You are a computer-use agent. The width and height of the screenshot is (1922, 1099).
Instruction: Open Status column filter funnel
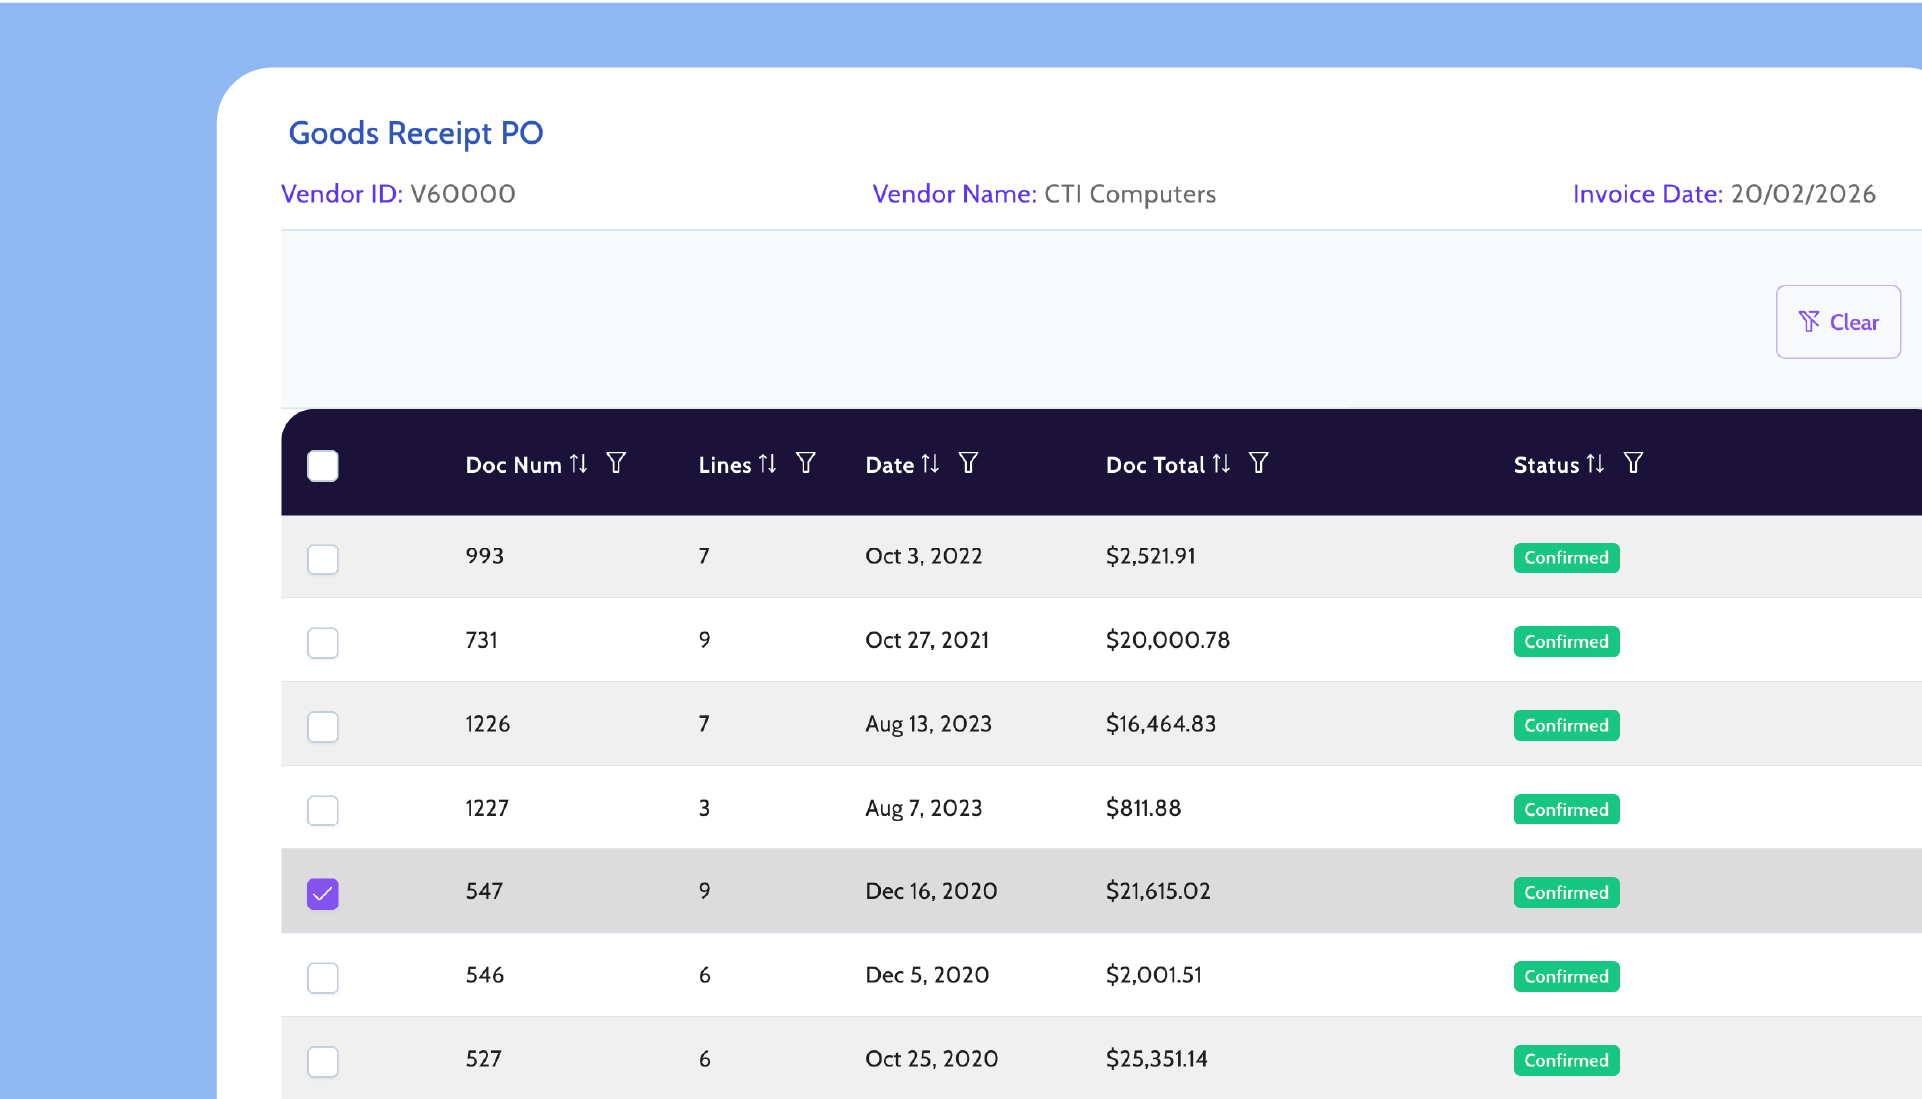point(1633,463)
